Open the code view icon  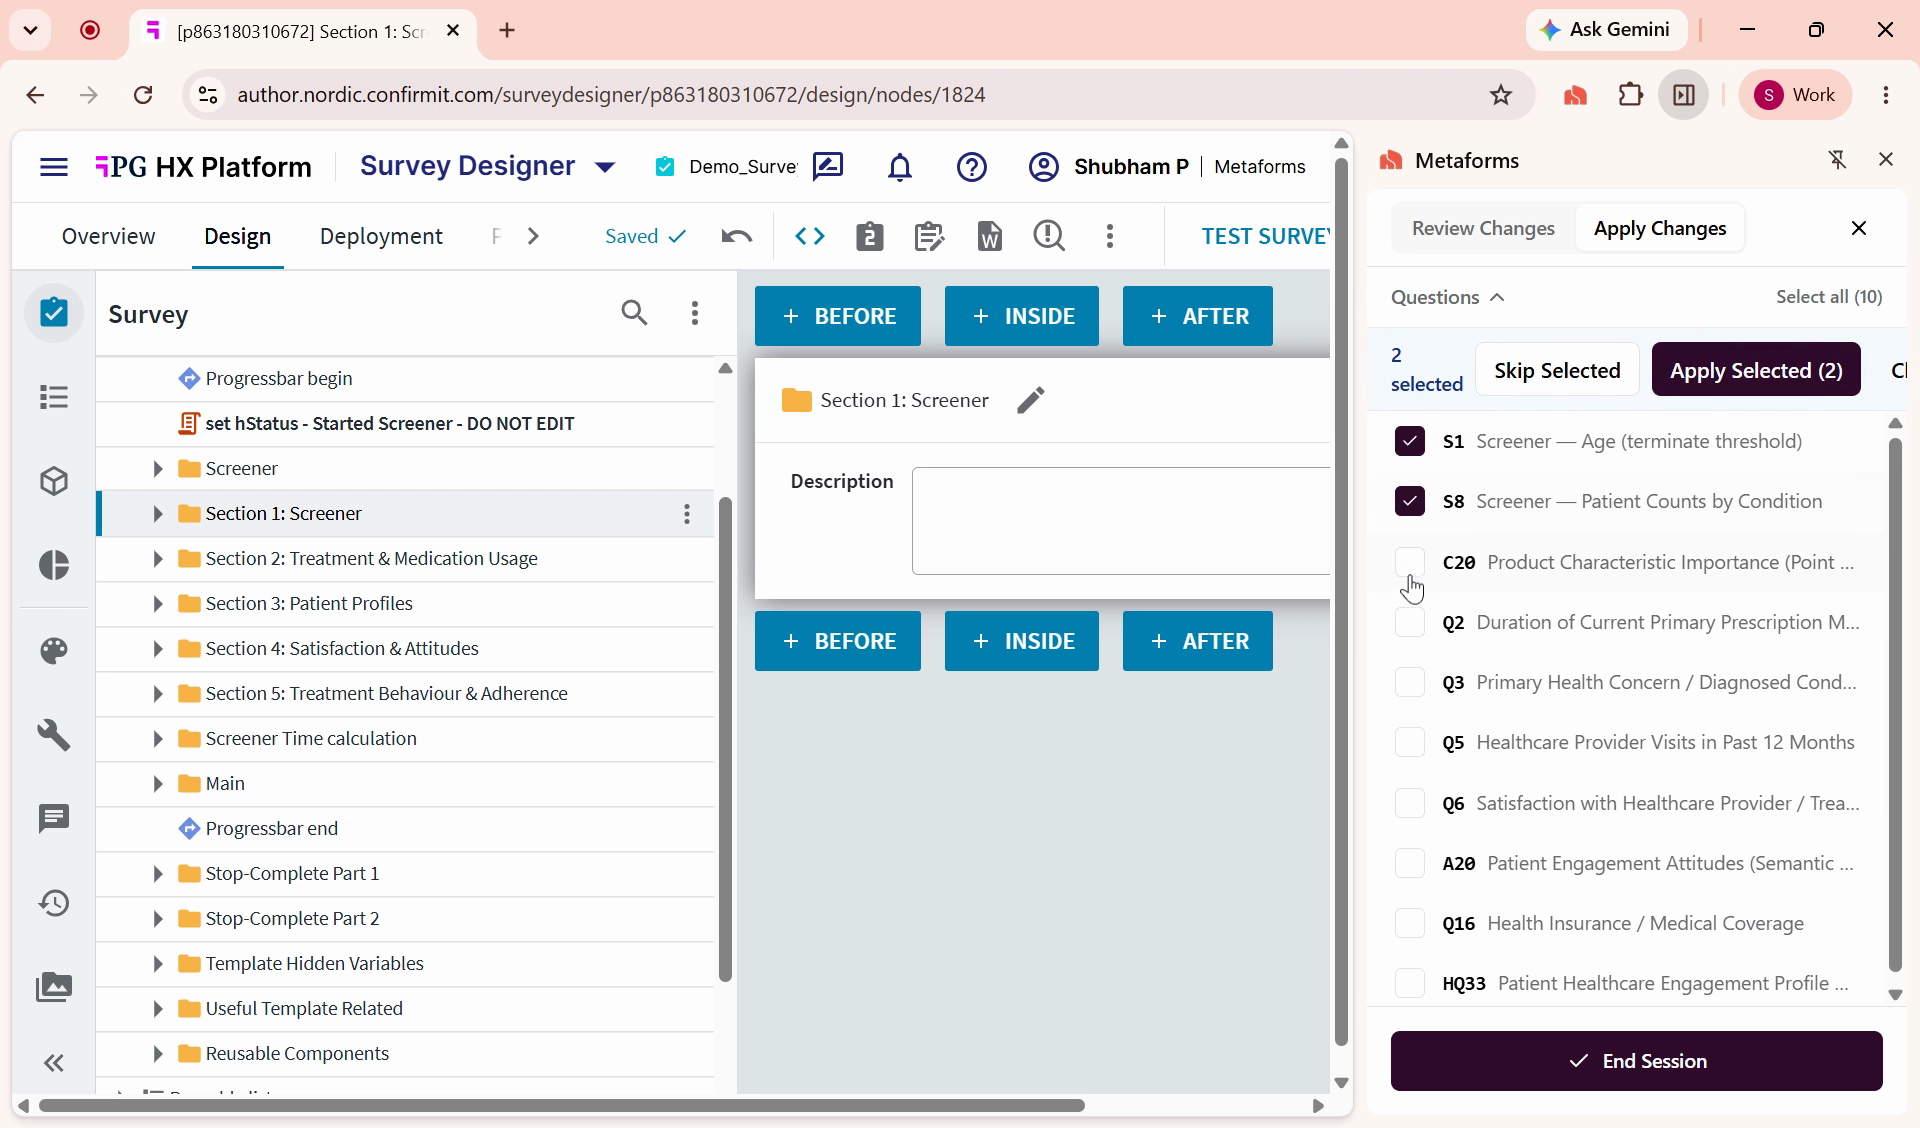(810, 236)
